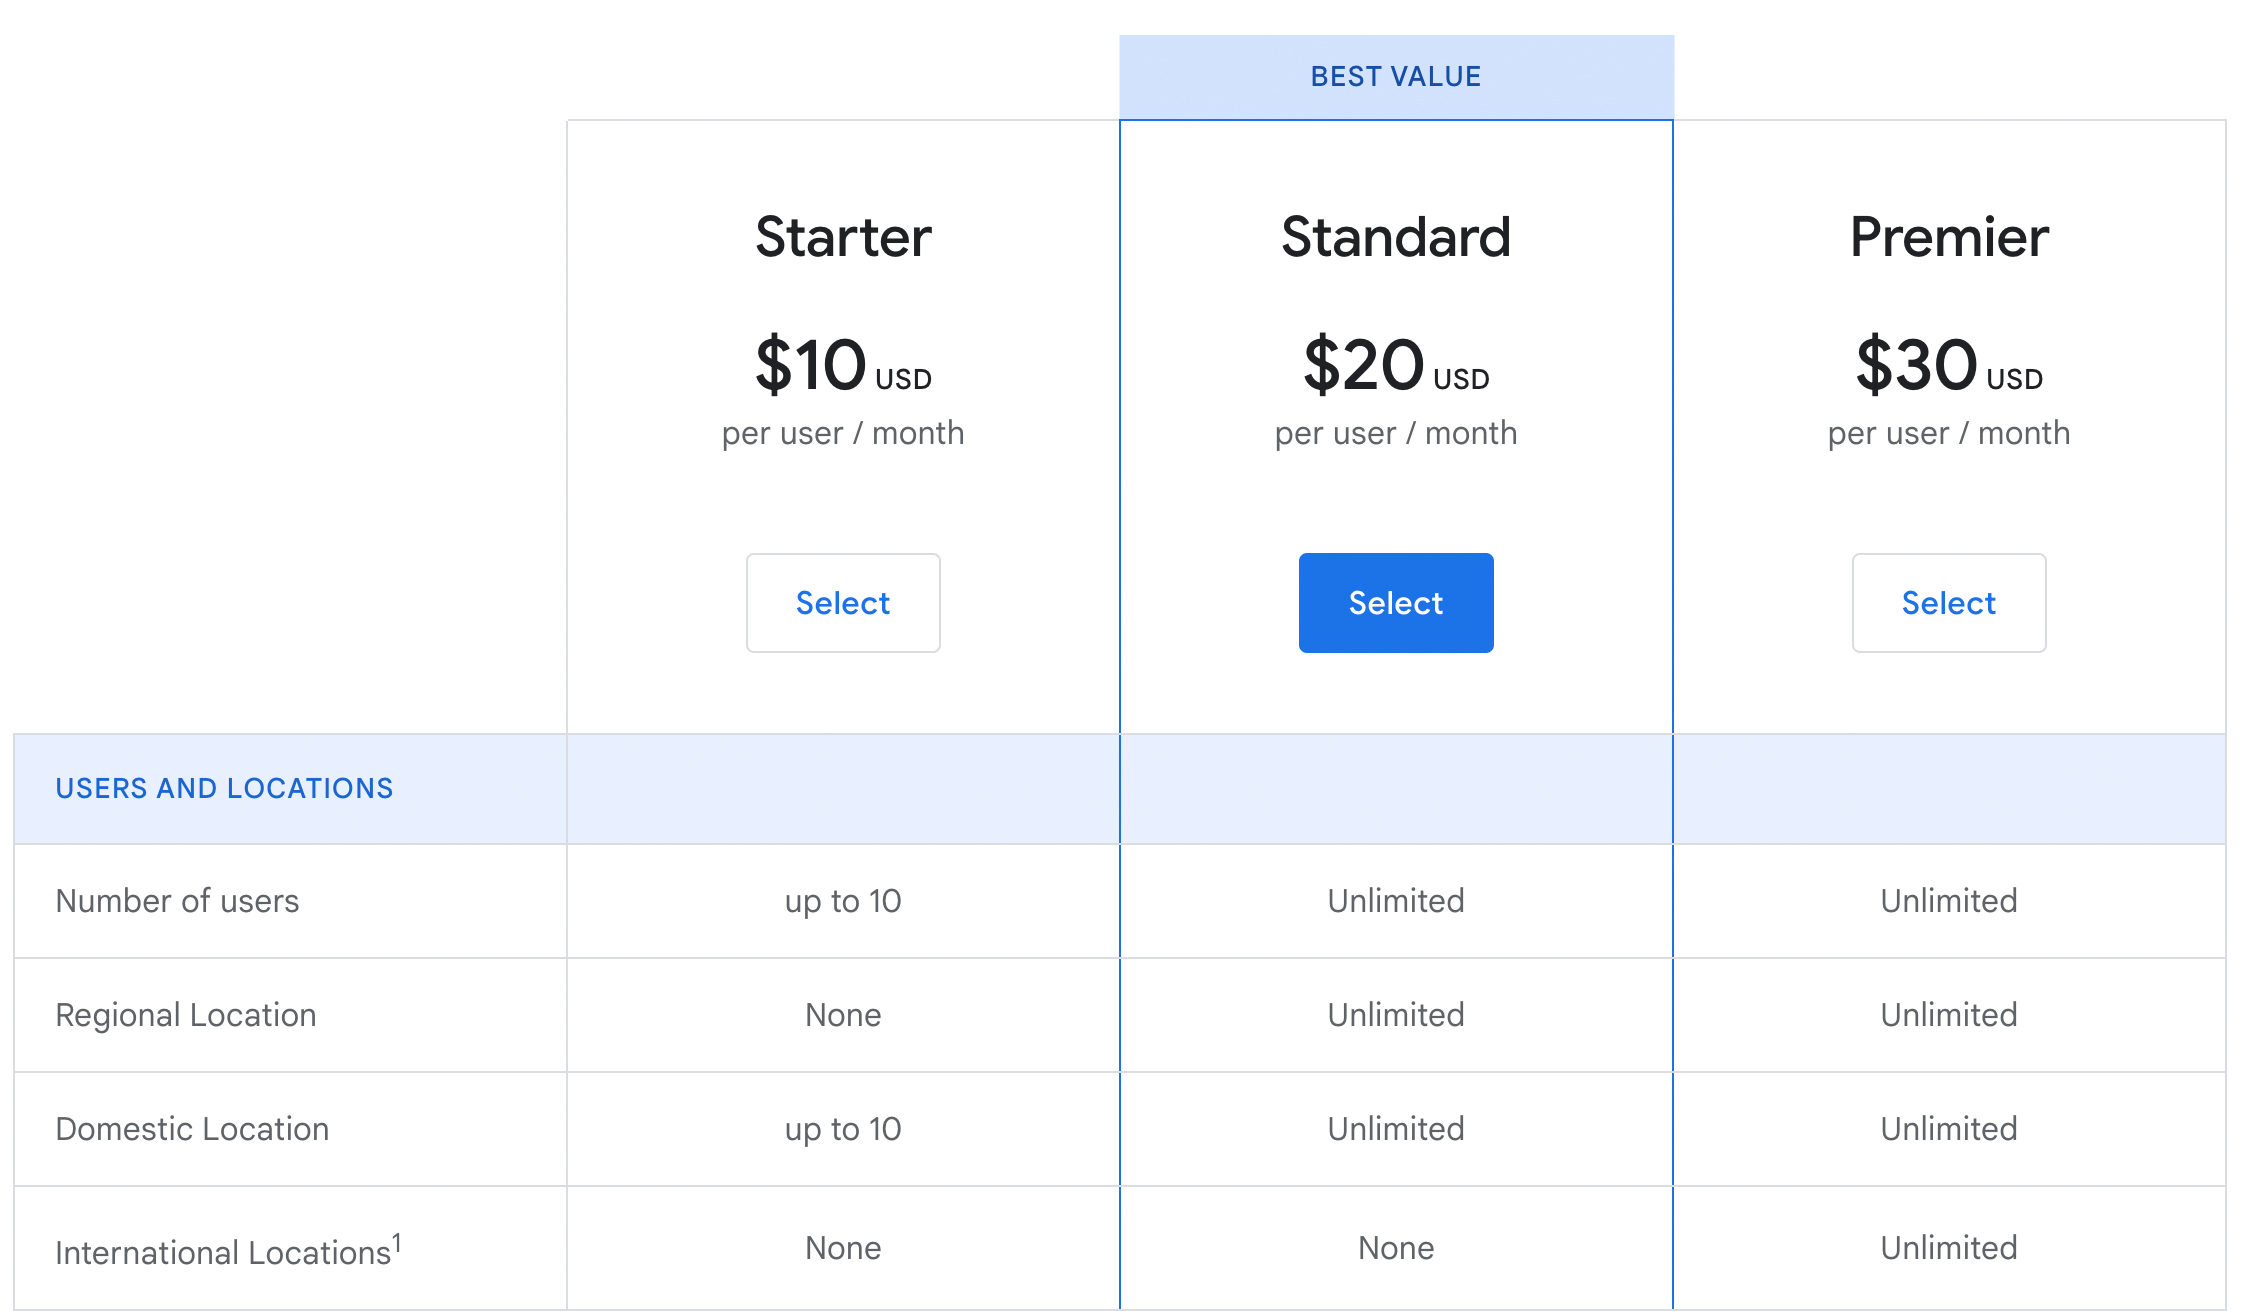Image resolution: width=2246 pixels, height=1311 pixels.
Task: Click Starter's None International Locations cell
Action: pyautogui.click(x=843, y=1248)
